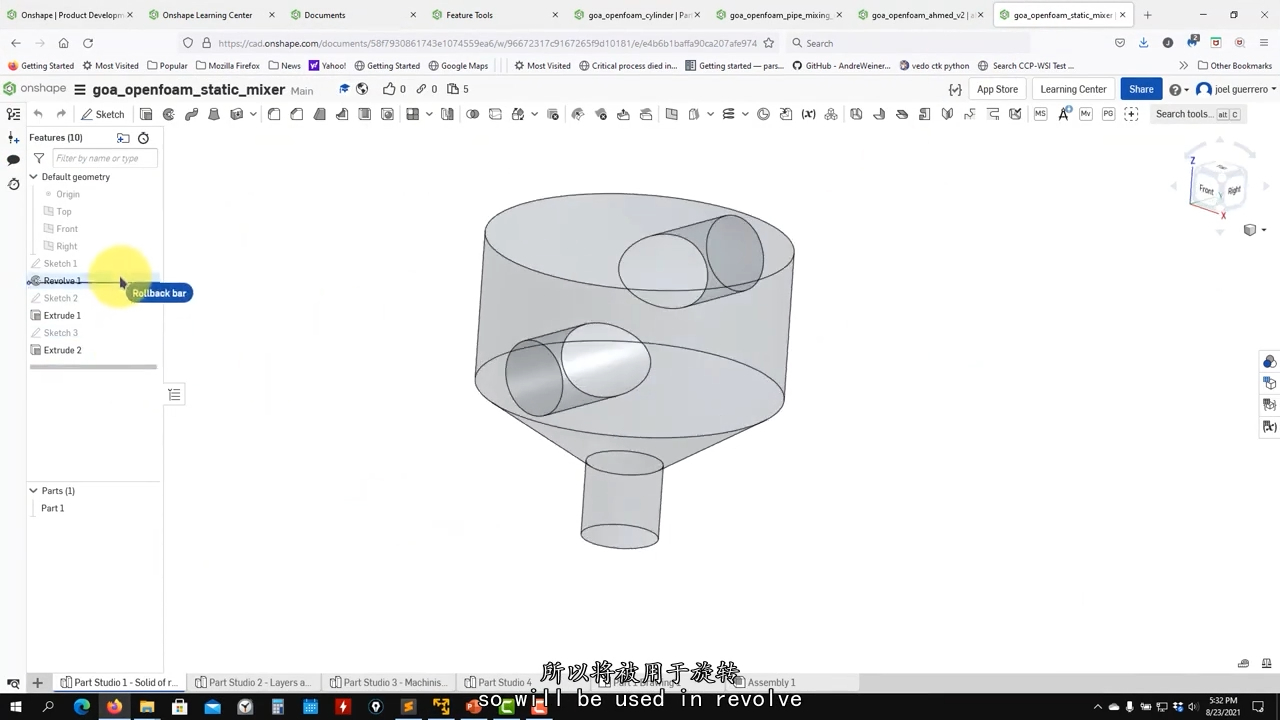Select the Shell tool icon
The width and height of the screenshot is (1280, 720).
362,114
